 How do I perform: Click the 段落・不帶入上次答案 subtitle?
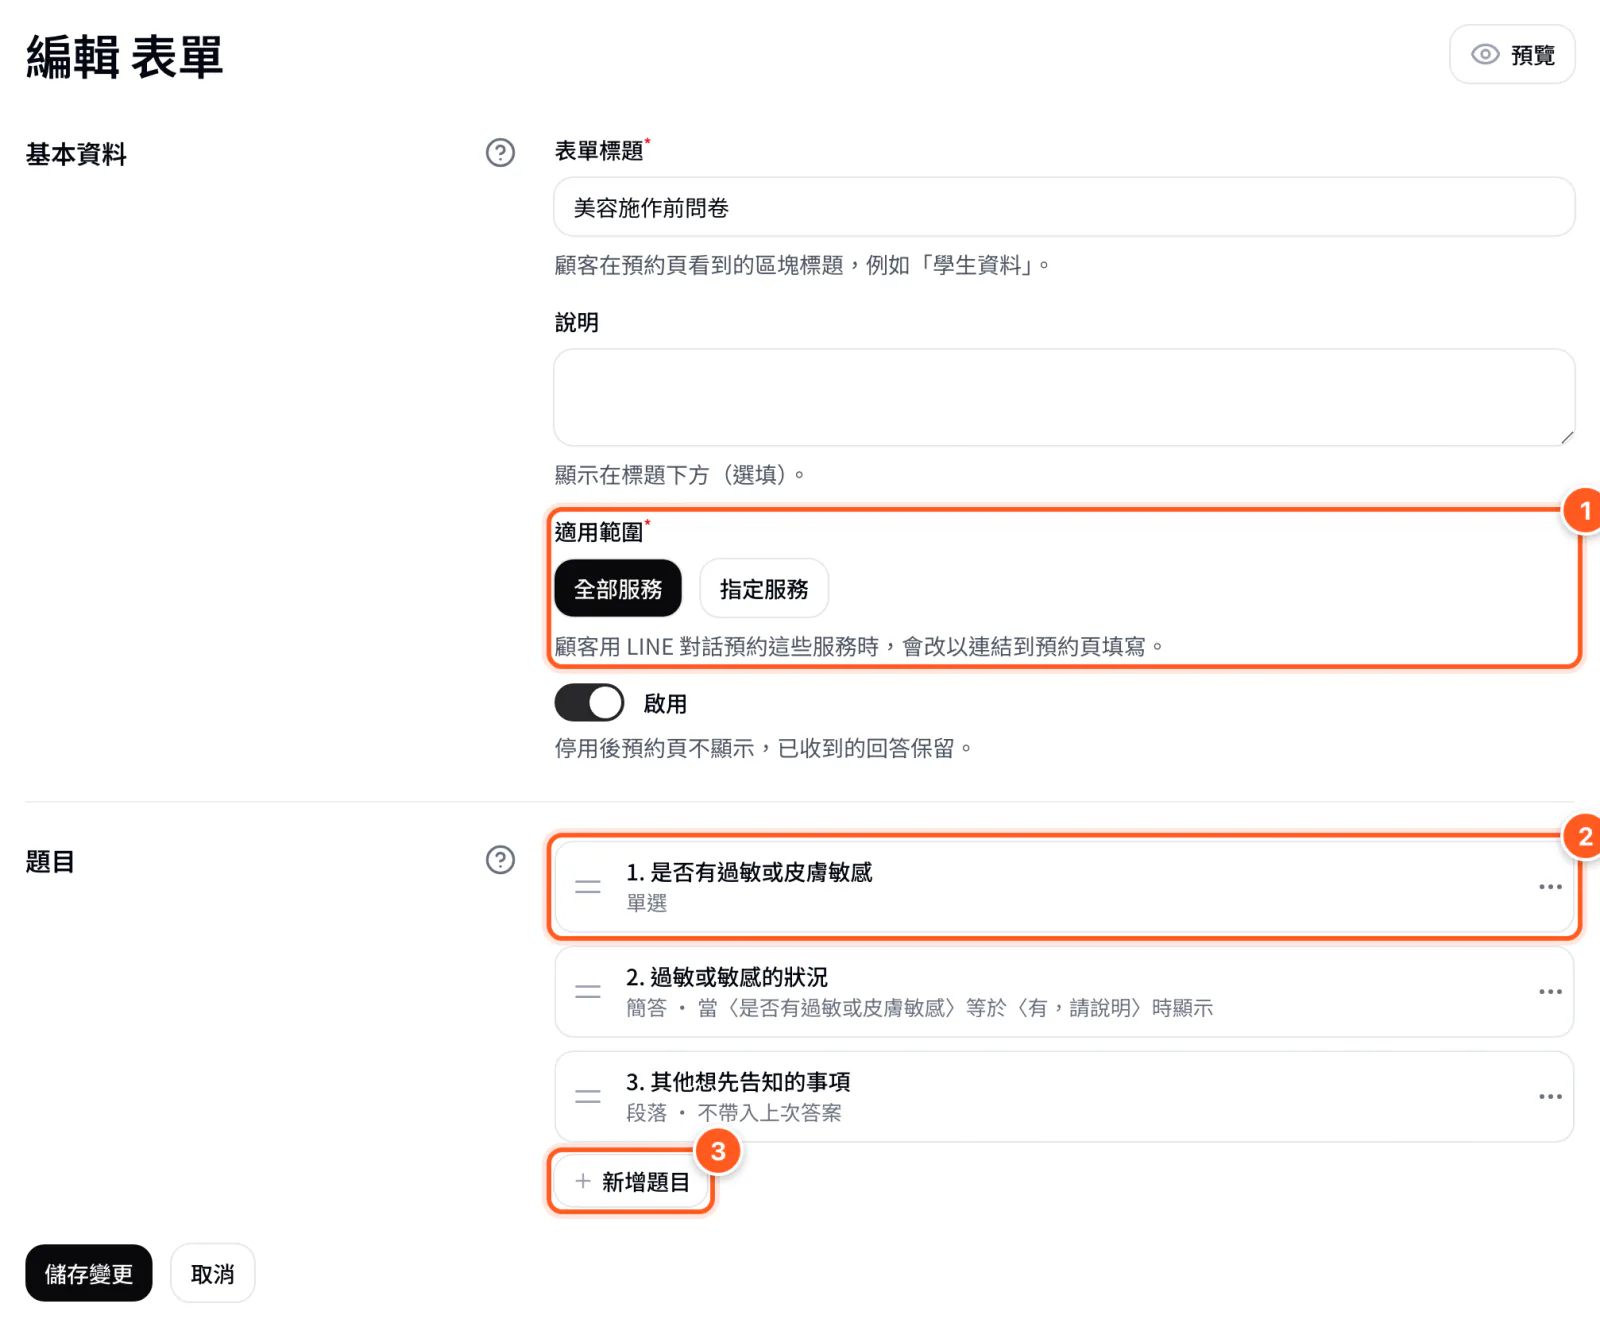pos(734,1113)
